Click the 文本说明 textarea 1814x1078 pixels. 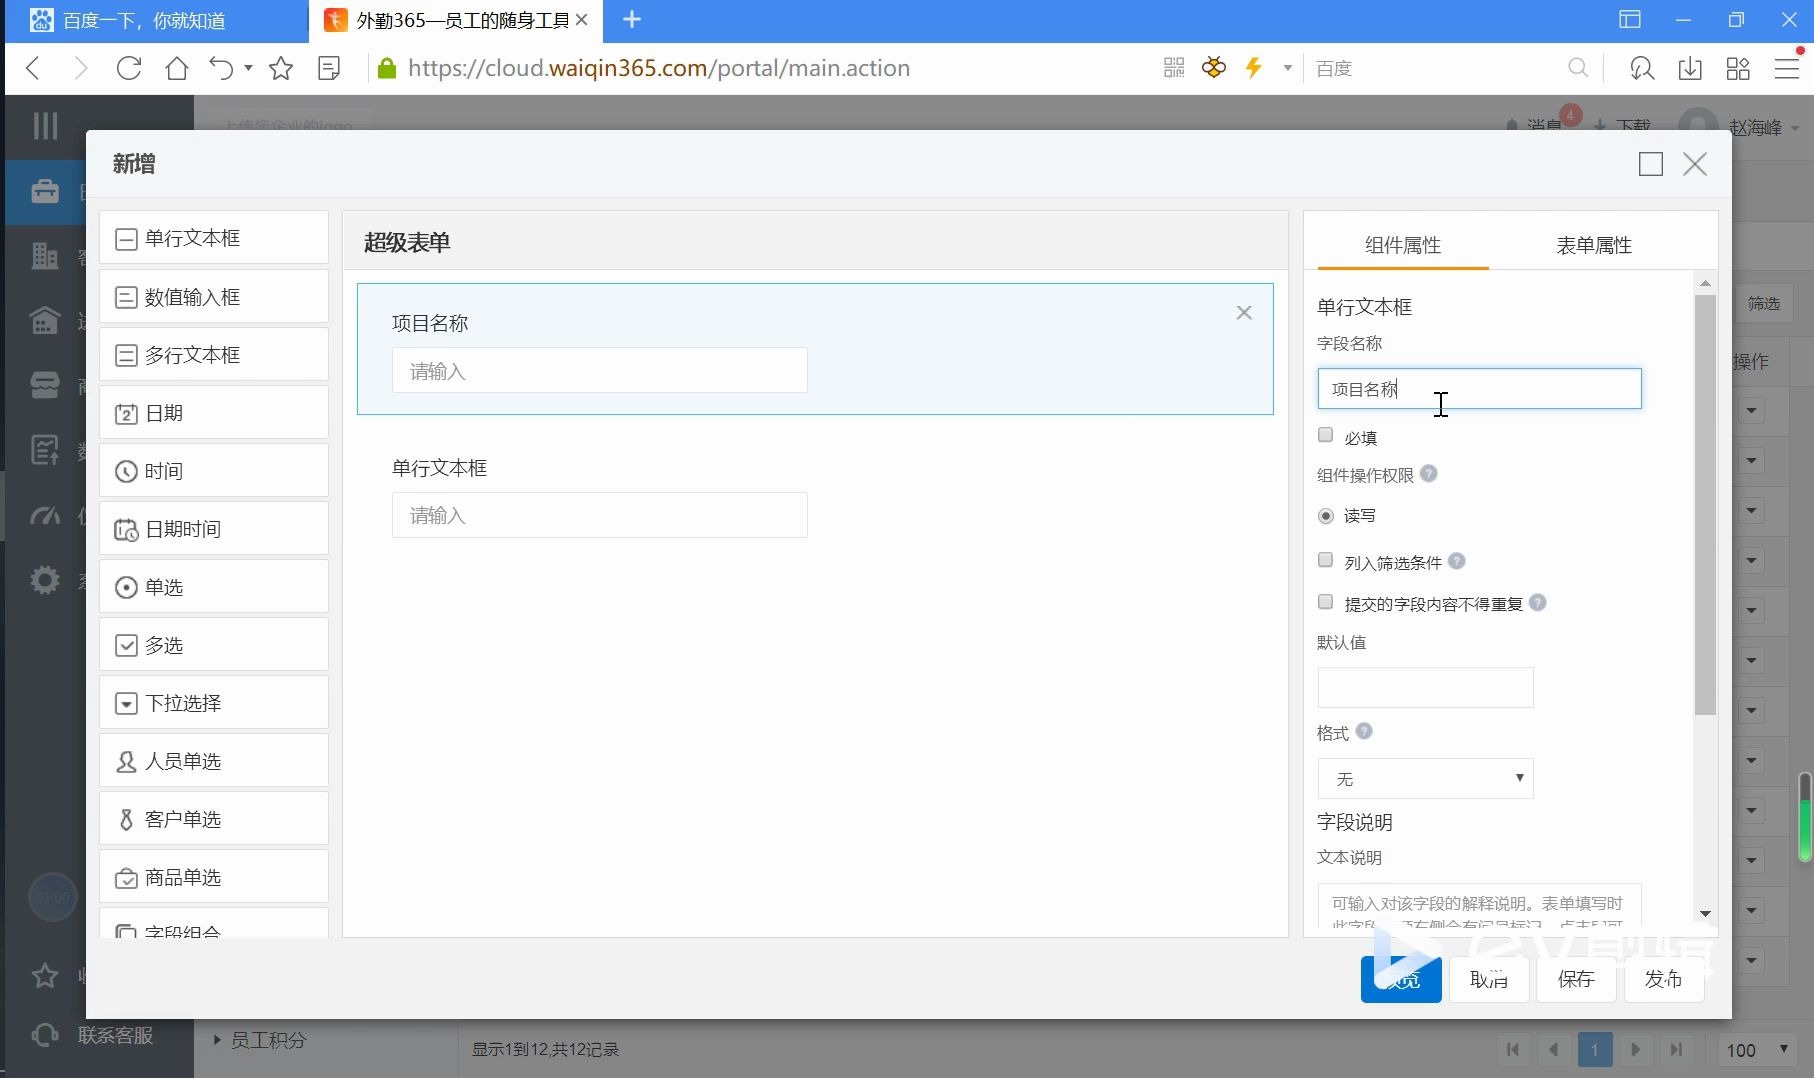click(x=1480, y=905)
